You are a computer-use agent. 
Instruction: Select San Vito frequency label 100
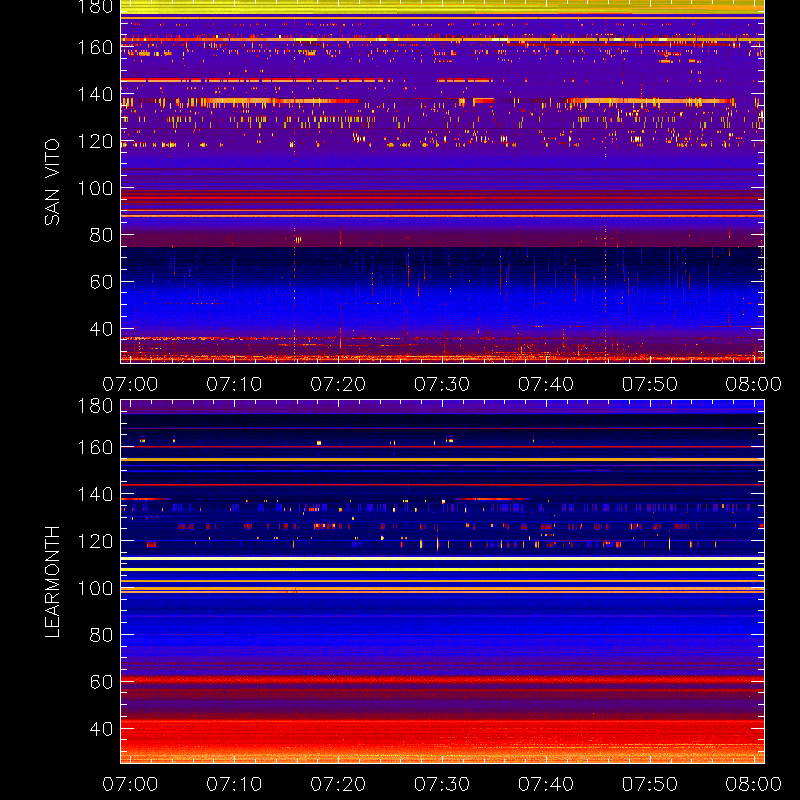pos(95,188)
